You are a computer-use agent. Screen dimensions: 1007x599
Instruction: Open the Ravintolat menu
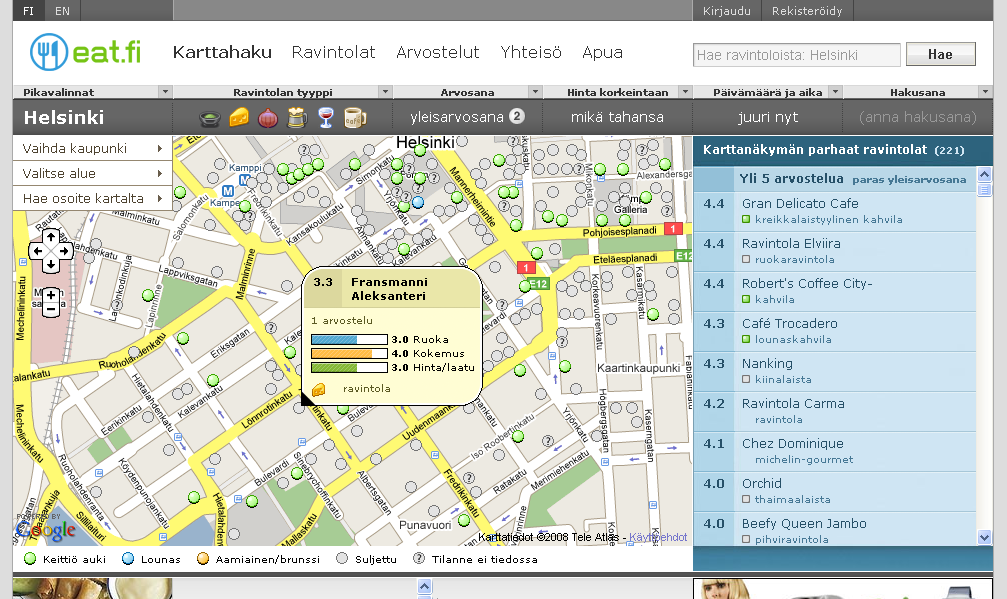[x=333, y=52]
